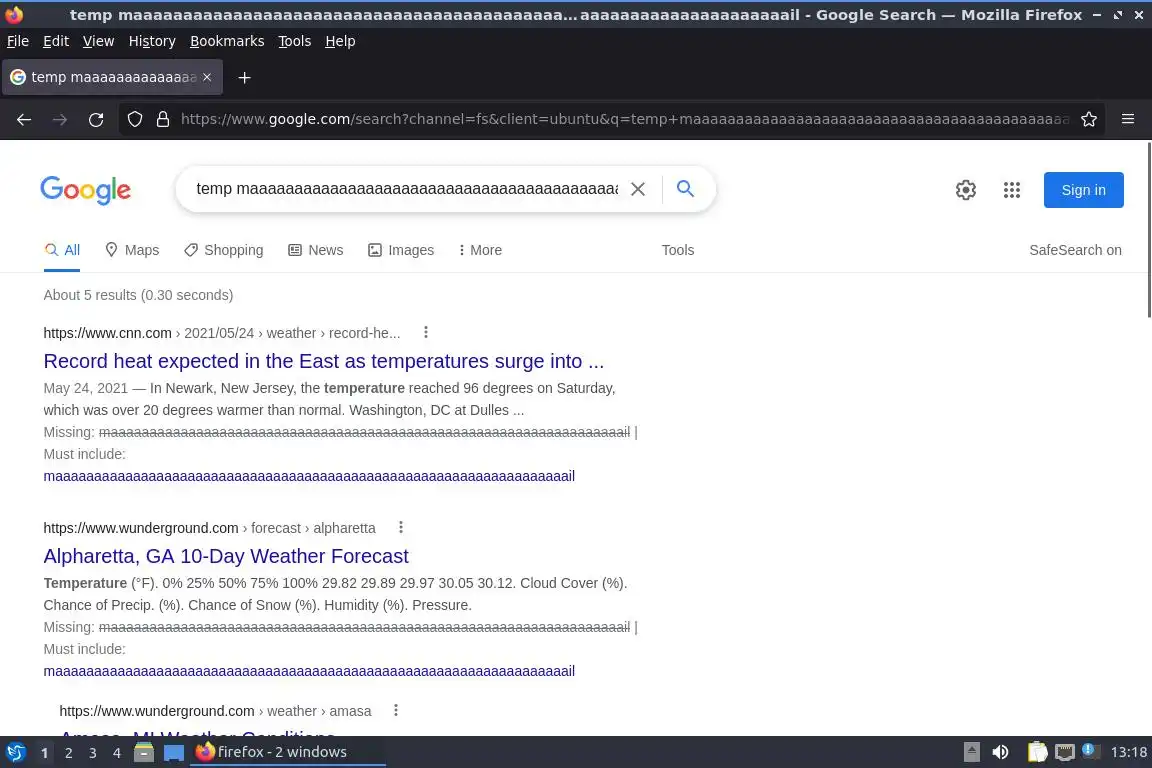
Task: Click the eject removable media tray icon
Action: (x=971, y=752)
